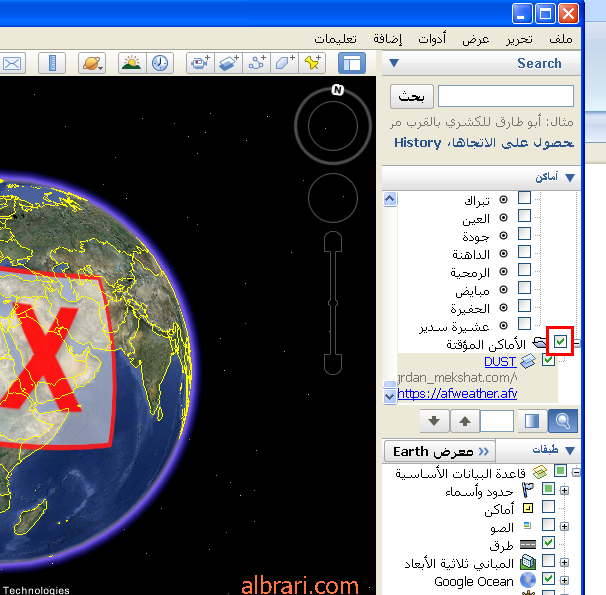Add polygon toolbar icon
Screen dimensions: 606x595
pyautogui.click(x=284, y=63)
